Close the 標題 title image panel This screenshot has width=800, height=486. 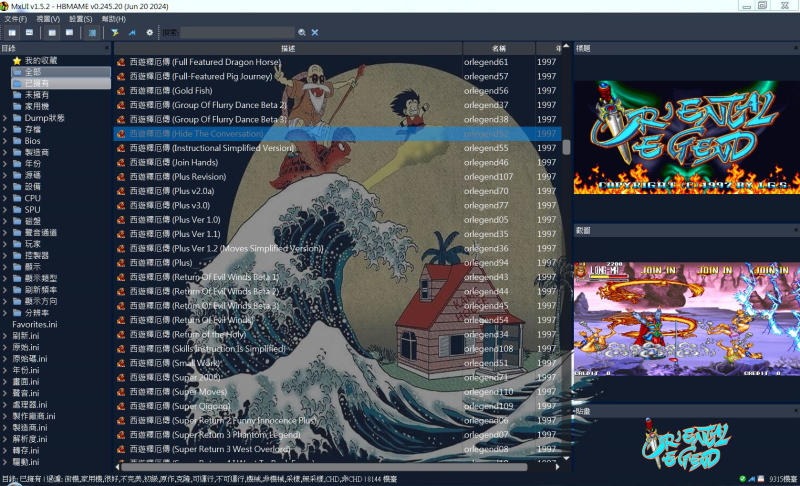(x=796, y=48)
